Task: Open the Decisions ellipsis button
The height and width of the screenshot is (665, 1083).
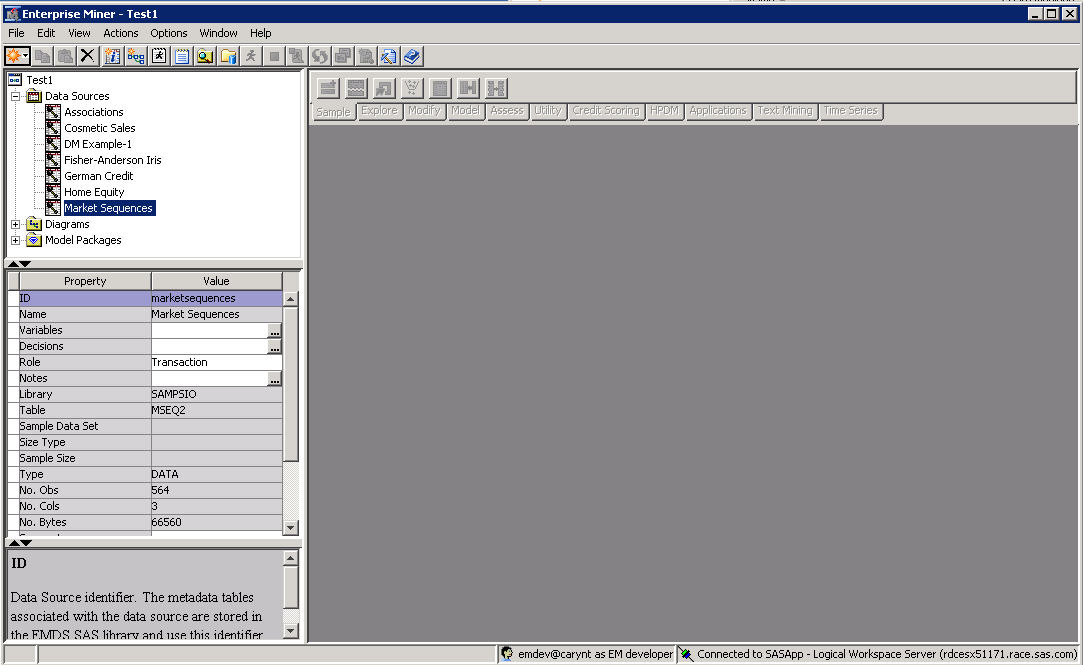Action: tap(274, 347)
